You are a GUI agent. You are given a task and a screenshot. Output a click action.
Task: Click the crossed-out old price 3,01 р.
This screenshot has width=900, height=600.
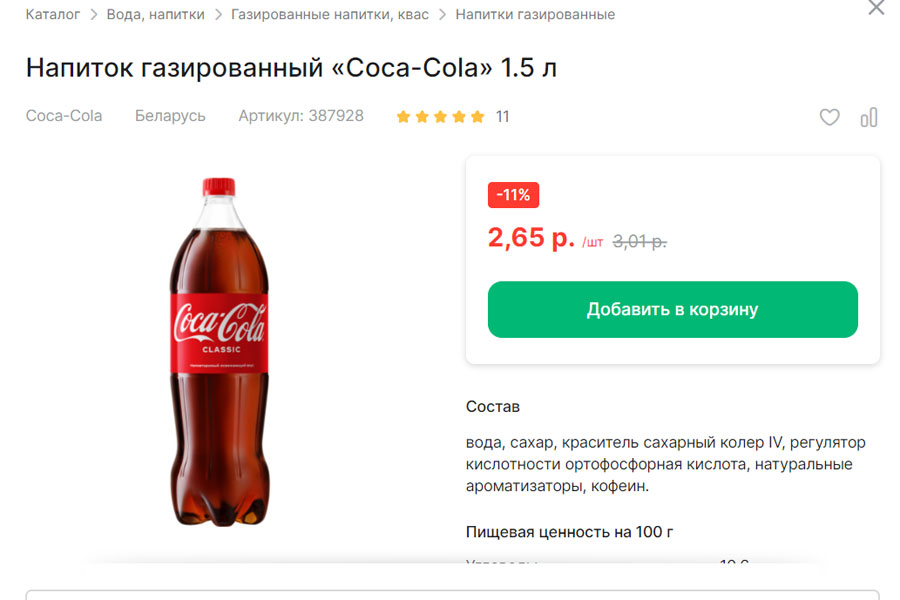[639, 240]
